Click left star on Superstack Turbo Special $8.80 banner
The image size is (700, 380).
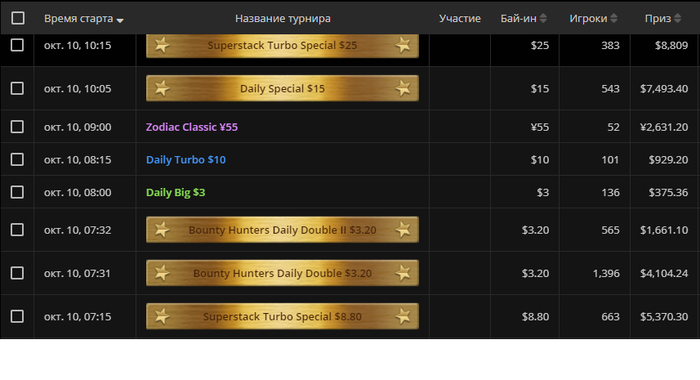coord(162,317)
